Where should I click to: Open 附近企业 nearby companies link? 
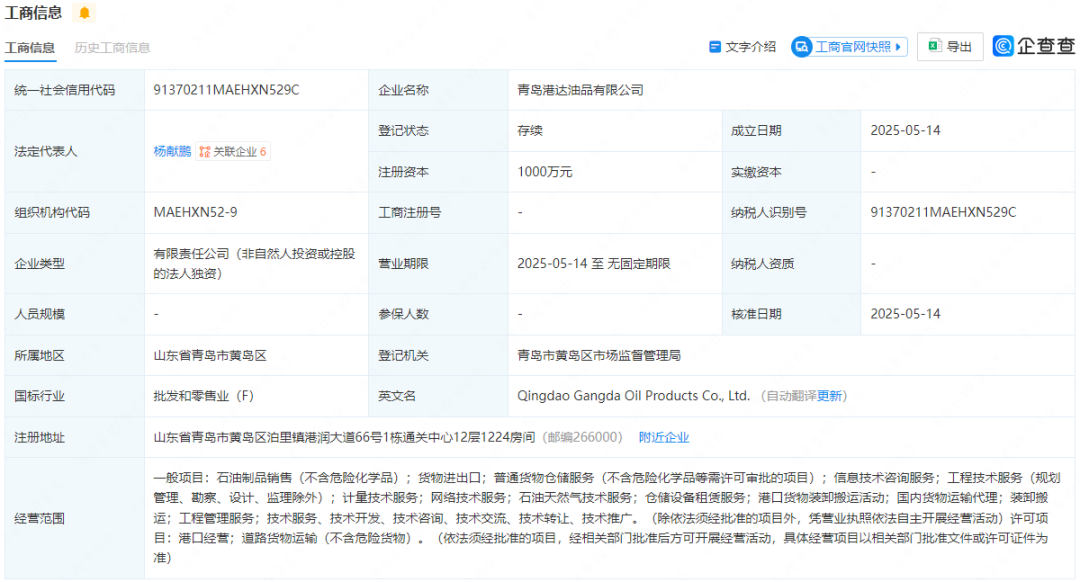coord(664,437)
